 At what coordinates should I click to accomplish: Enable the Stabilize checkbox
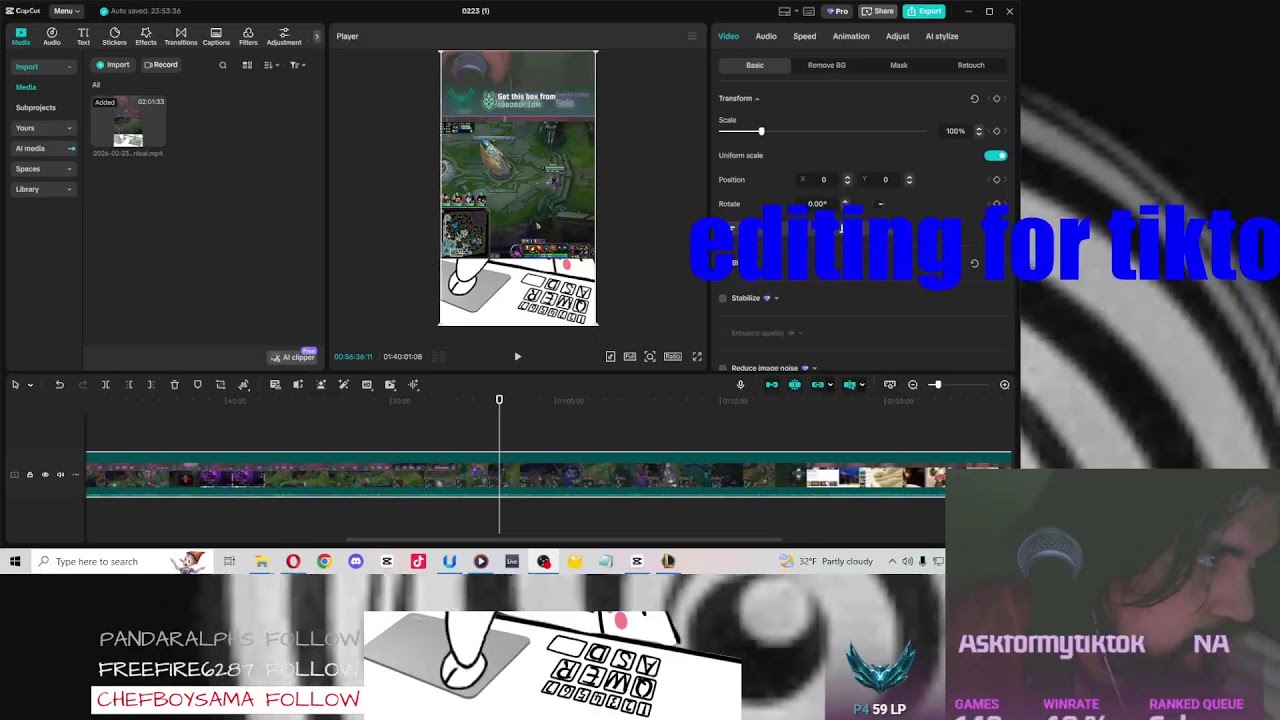coord(723,298)
